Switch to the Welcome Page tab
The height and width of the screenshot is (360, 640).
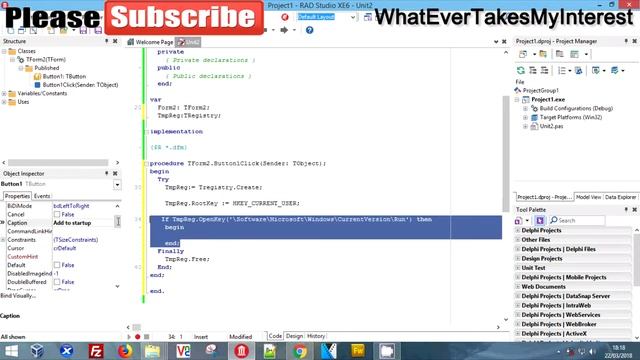[150, 42]
